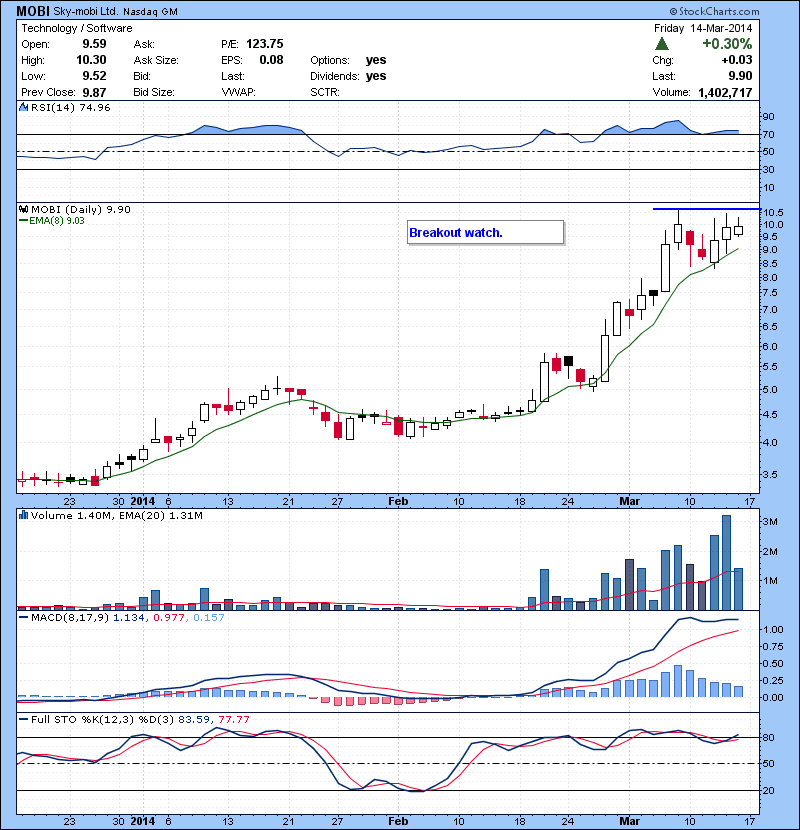Screen dimensions: 800x830
Task: Click the 'Ask Size:' label
Action: pyautogui.click(x=156, y=60)
